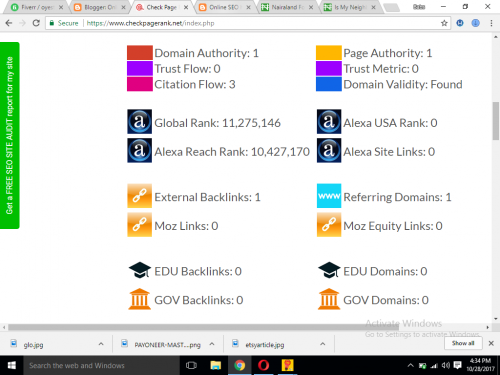The image size is (500, 375).
Task: Click the Alexa icon beside Global Rank
Action: point(140,122)
